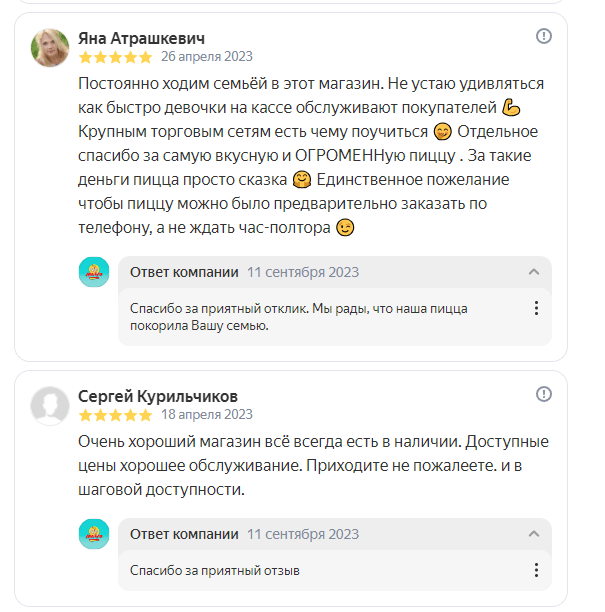Click the company logo beside the first reply
This screenshot has height=612, width=605.
click(x=94, y=272)
